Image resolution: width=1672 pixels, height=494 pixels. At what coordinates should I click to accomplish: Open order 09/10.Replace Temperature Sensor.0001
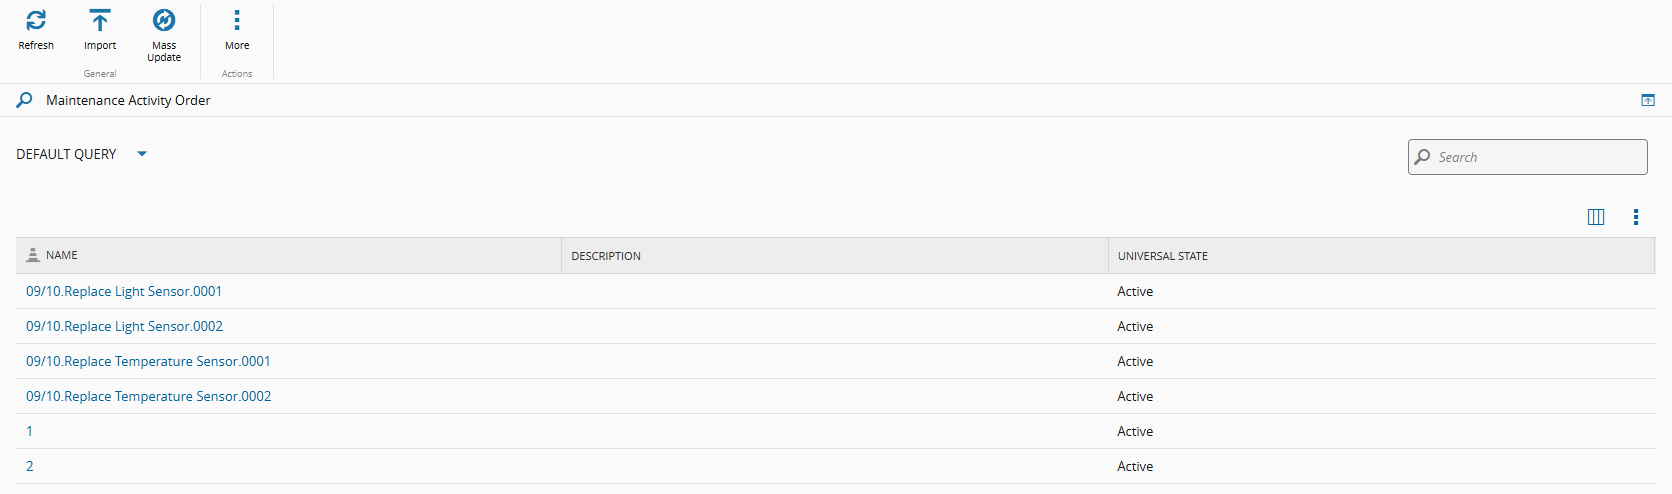[x=148, y=361]
